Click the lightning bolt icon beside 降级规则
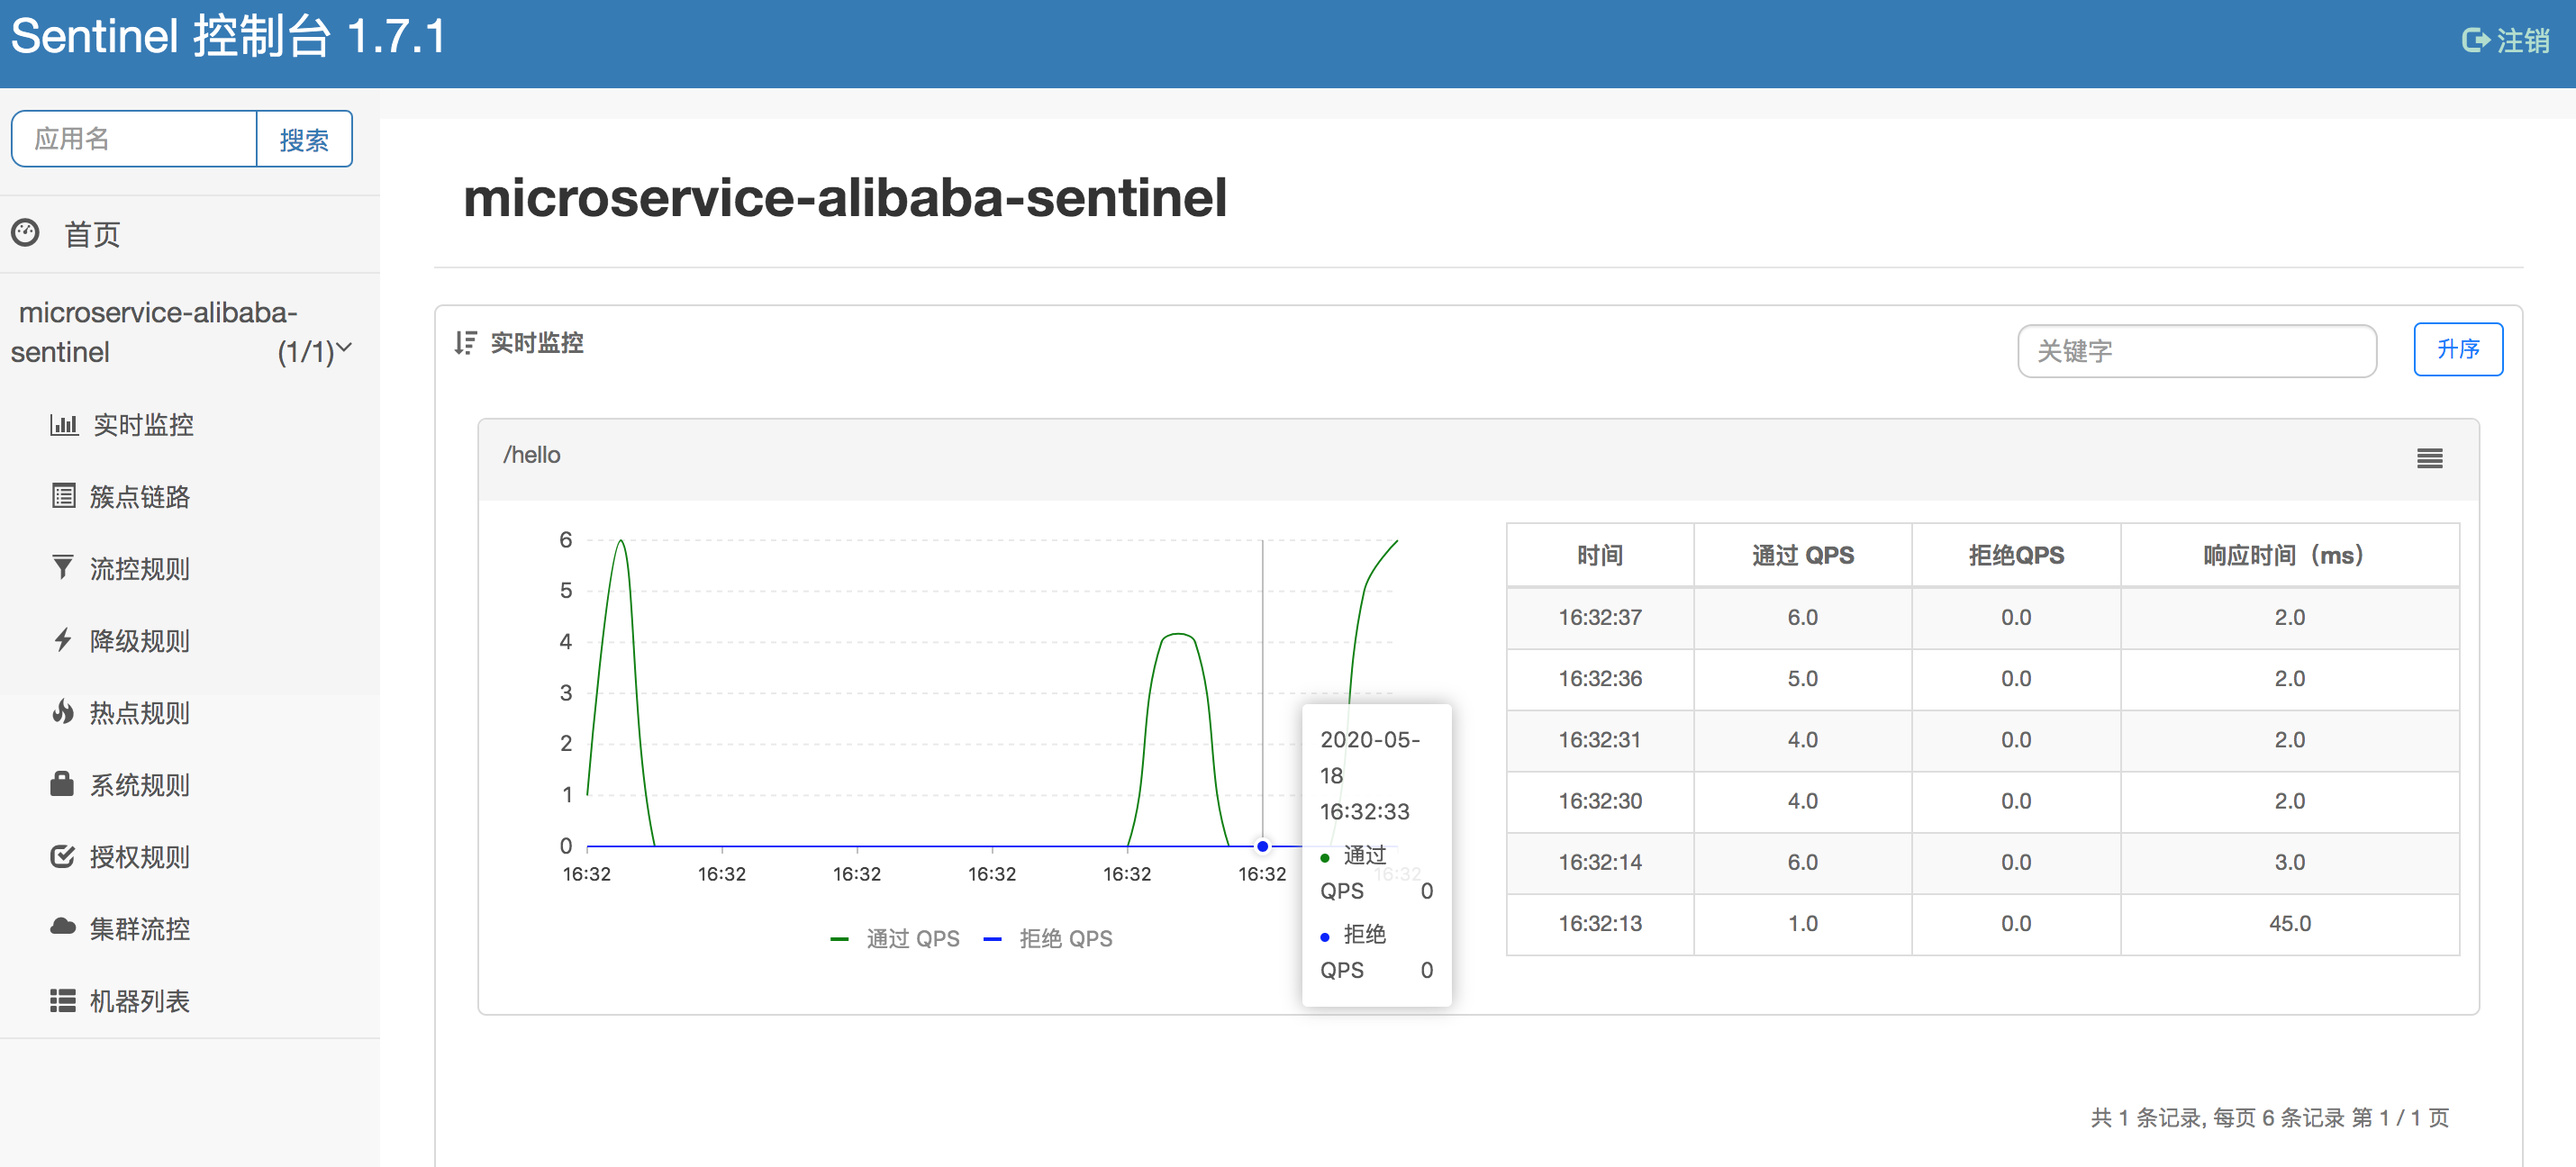The width and height of the screenshot is (2576, 1167). click(x=63, y=640)
